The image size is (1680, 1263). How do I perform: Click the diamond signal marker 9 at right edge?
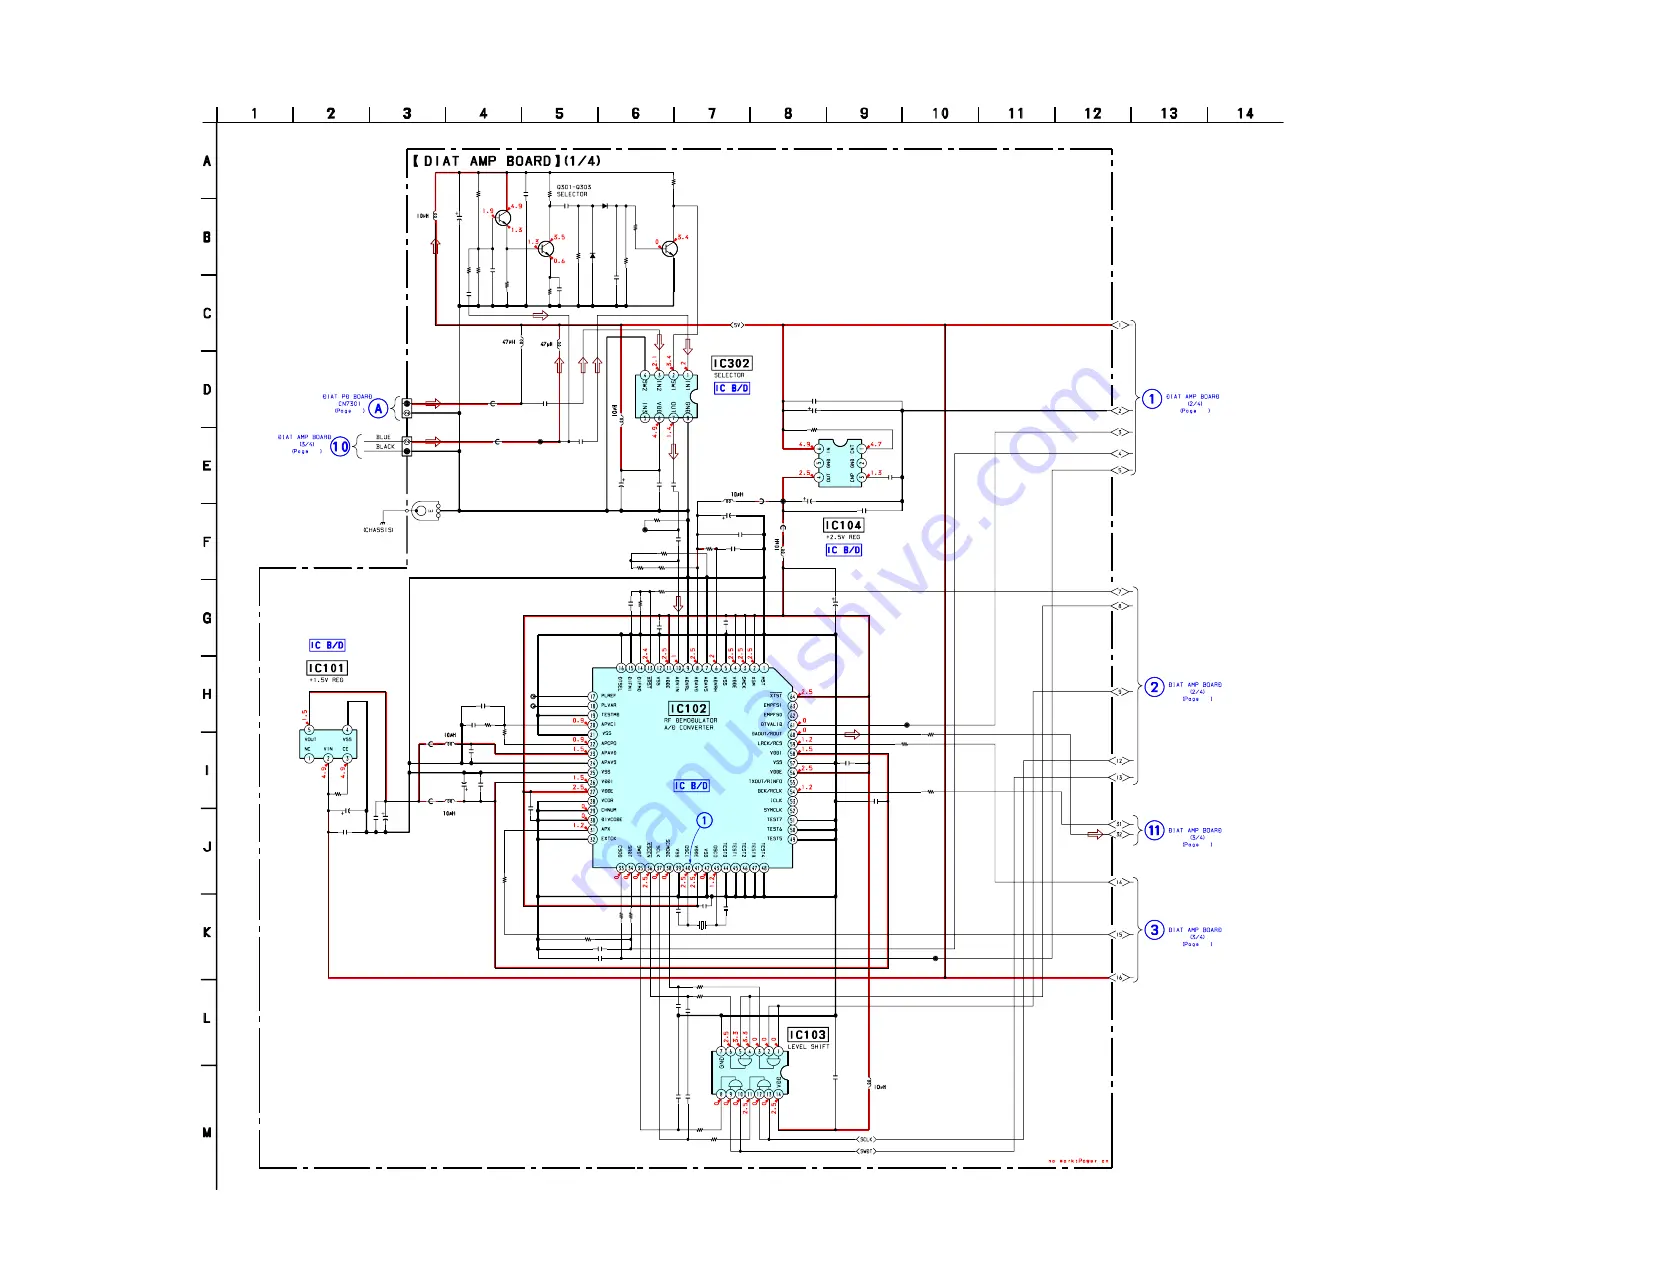[1120, 691]
